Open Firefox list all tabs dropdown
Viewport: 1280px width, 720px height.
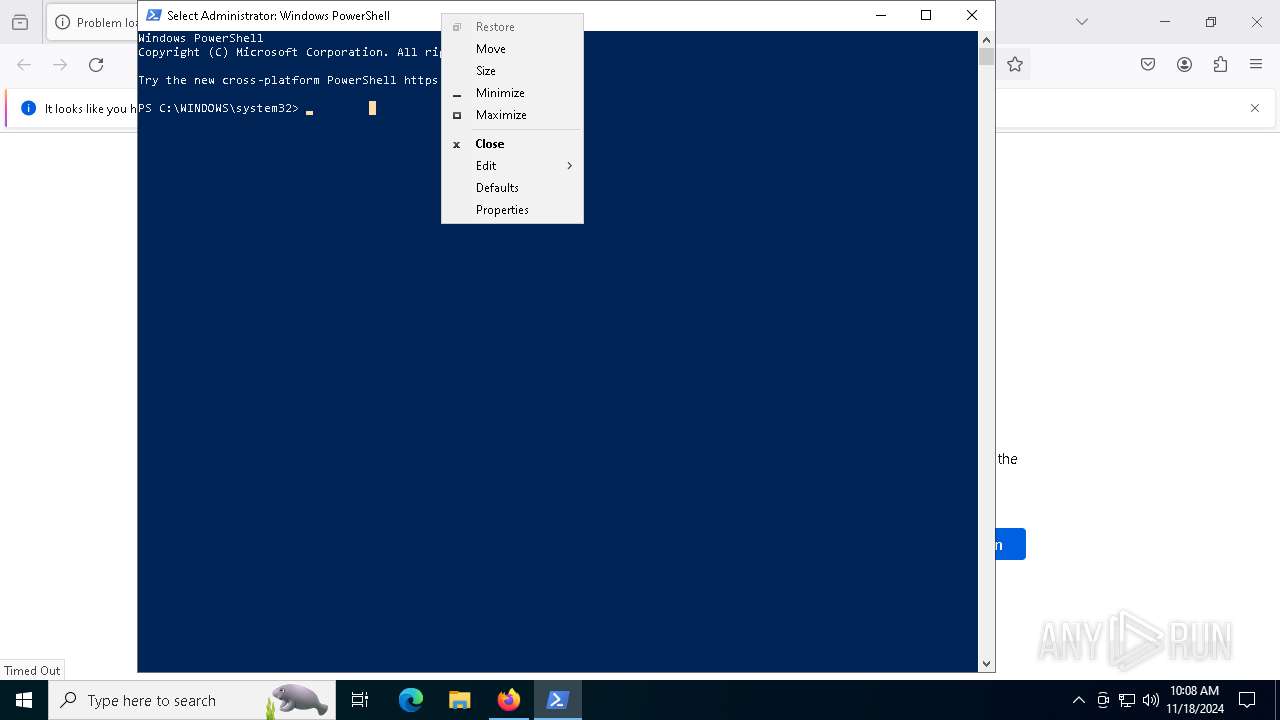tap(1081, 22)
